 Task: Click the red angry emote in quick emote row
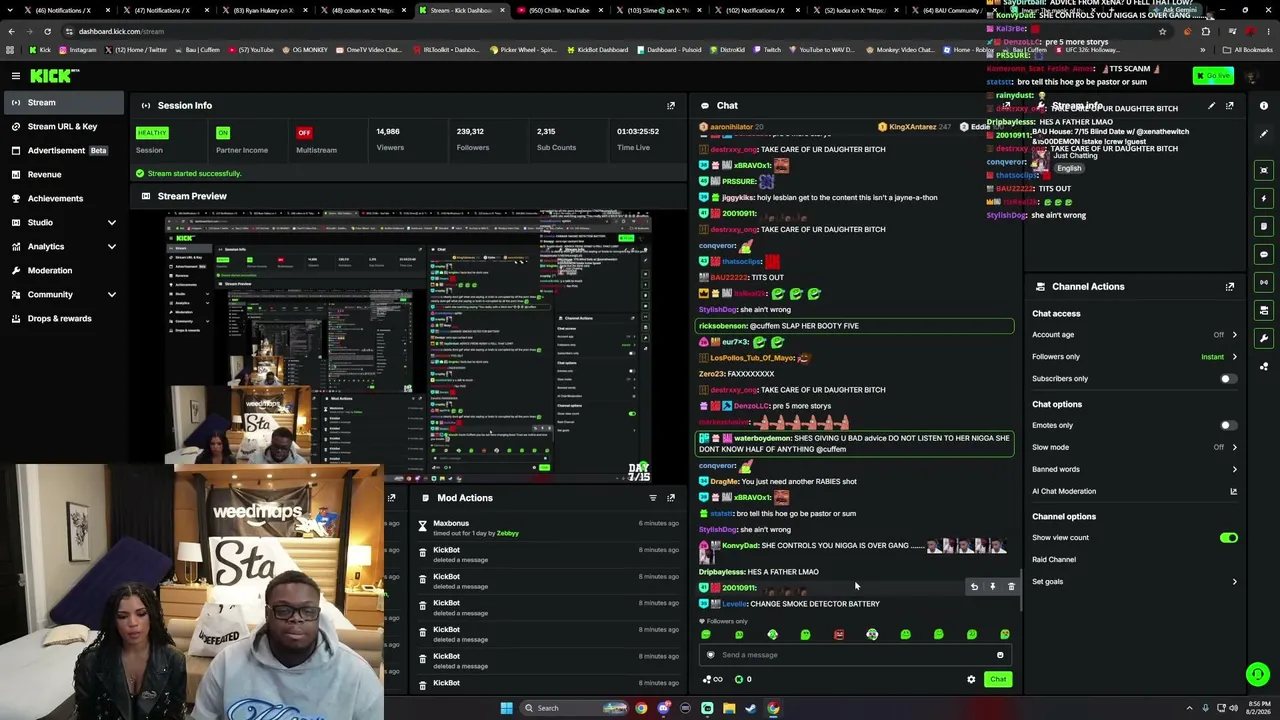click(839, 635)
